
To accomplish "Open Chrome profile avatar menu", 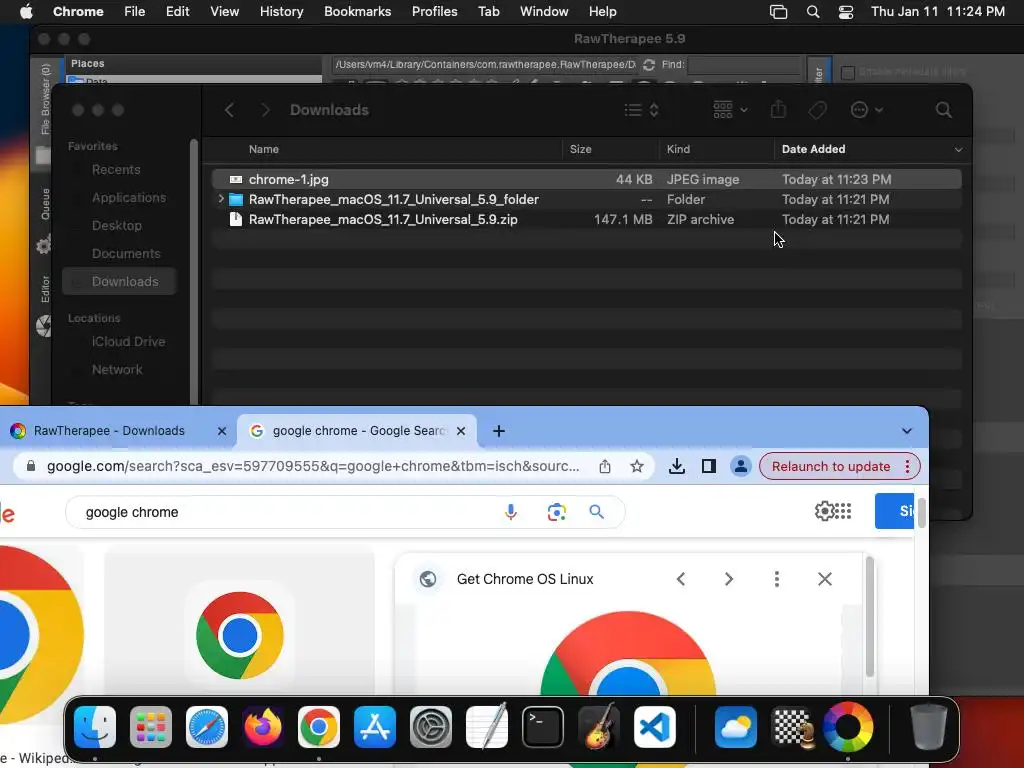I will [x=741, y=466].
